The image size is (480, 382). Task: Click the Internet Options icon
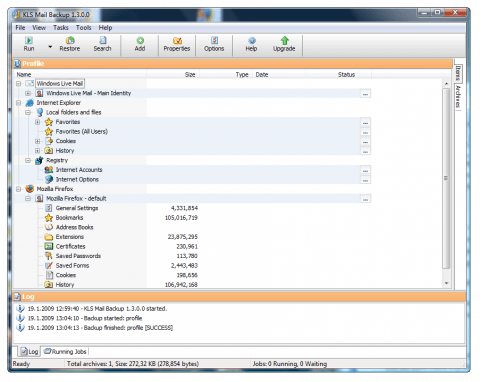[49, 179]
